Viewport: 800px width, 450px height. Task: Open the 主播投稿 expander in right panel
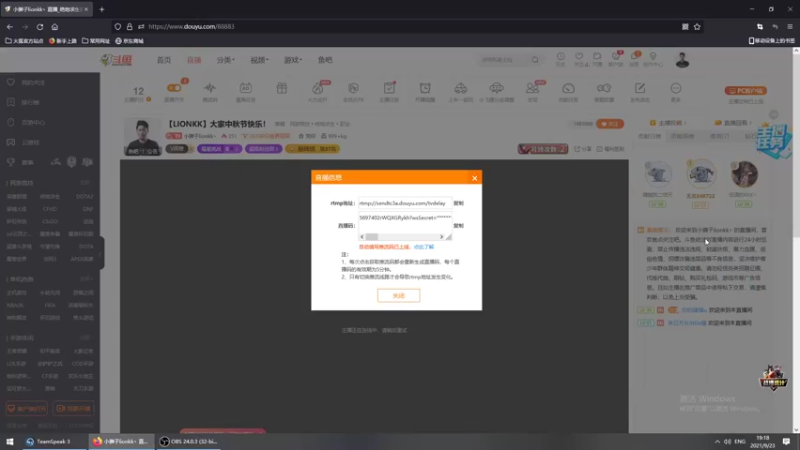tap(668, 123)
